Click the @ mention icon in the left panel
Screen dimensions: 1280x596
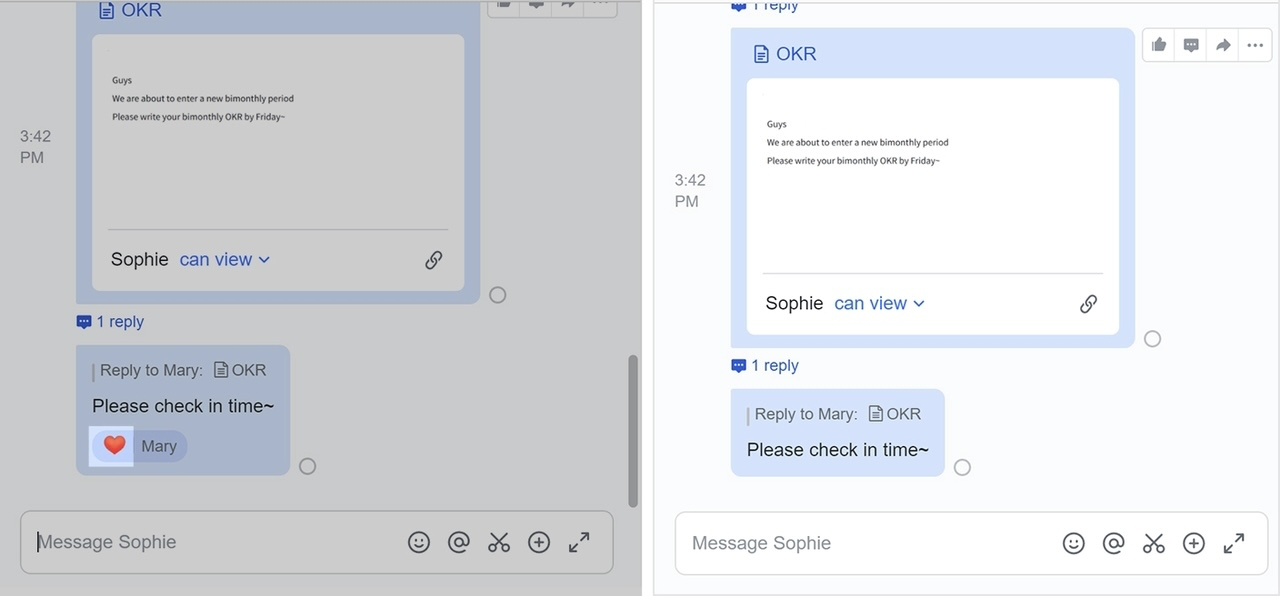coord(459,542)
